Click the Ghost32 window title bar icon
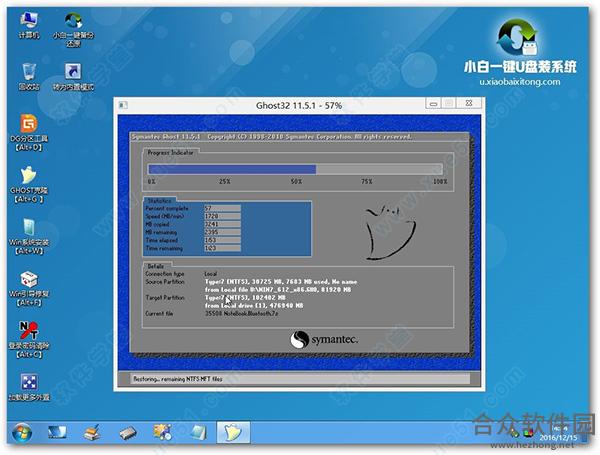This screenshot has height=455, width=600. coord(123,105)
